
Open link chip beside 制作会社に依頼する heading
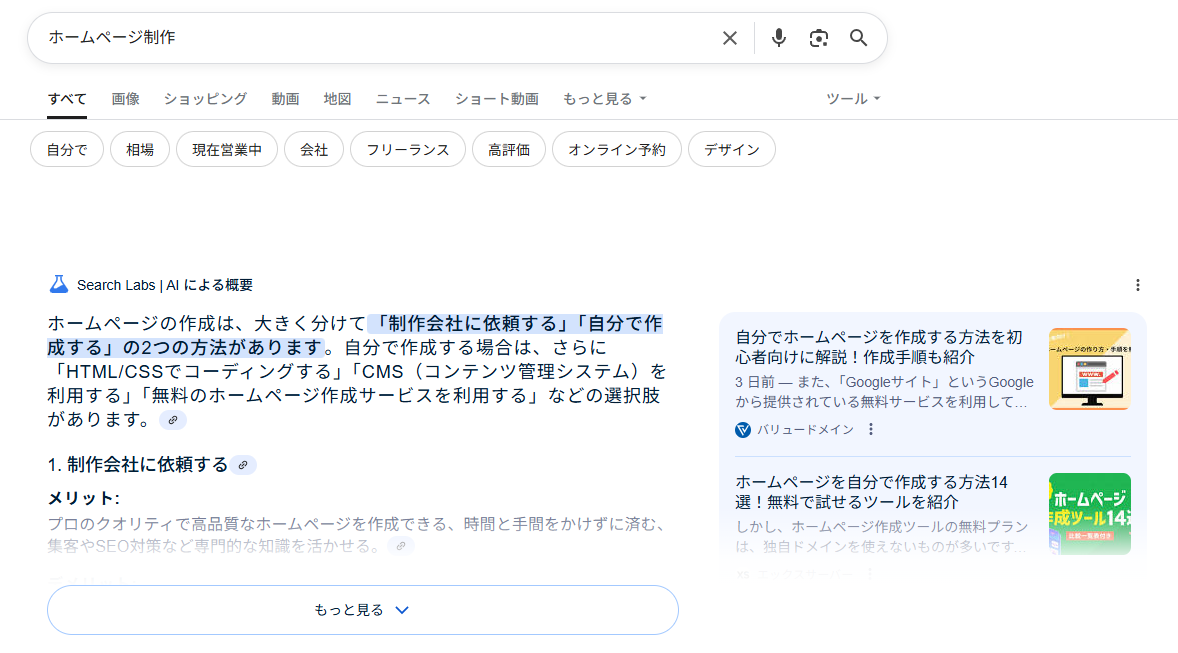[243, 465]
